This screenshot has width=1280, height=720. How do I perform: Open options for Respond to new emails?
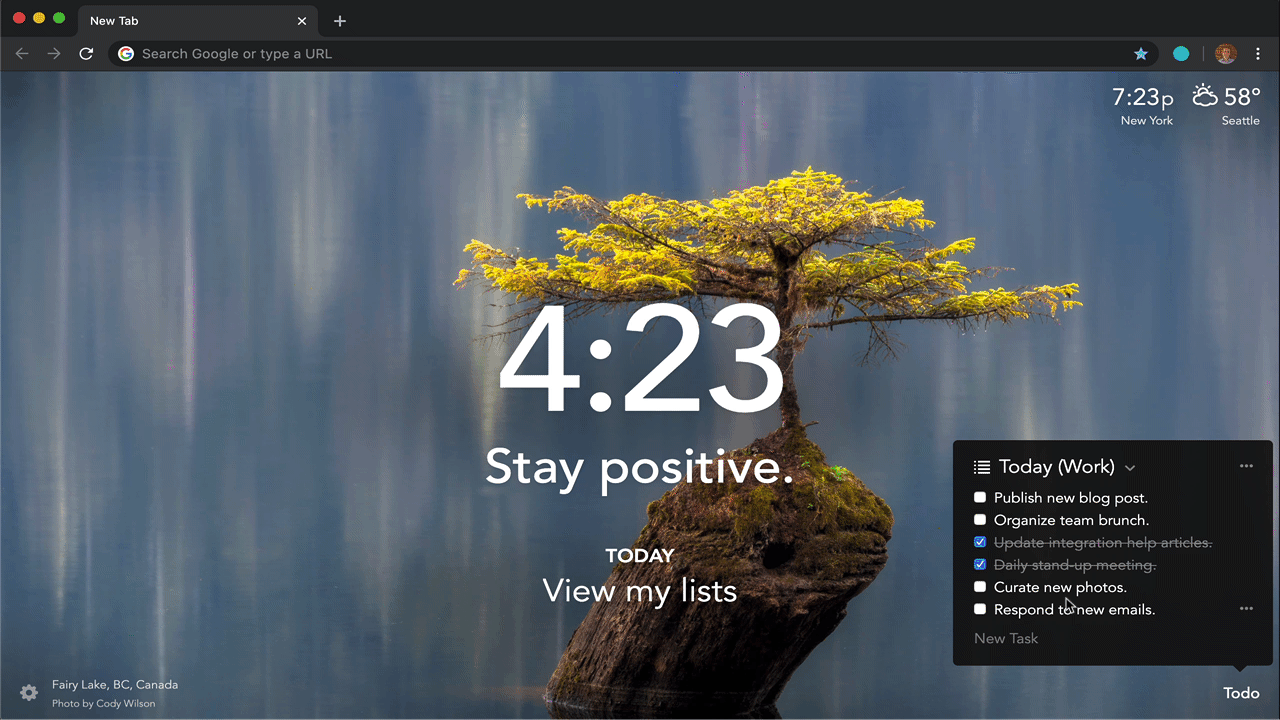coord(1246,608)
